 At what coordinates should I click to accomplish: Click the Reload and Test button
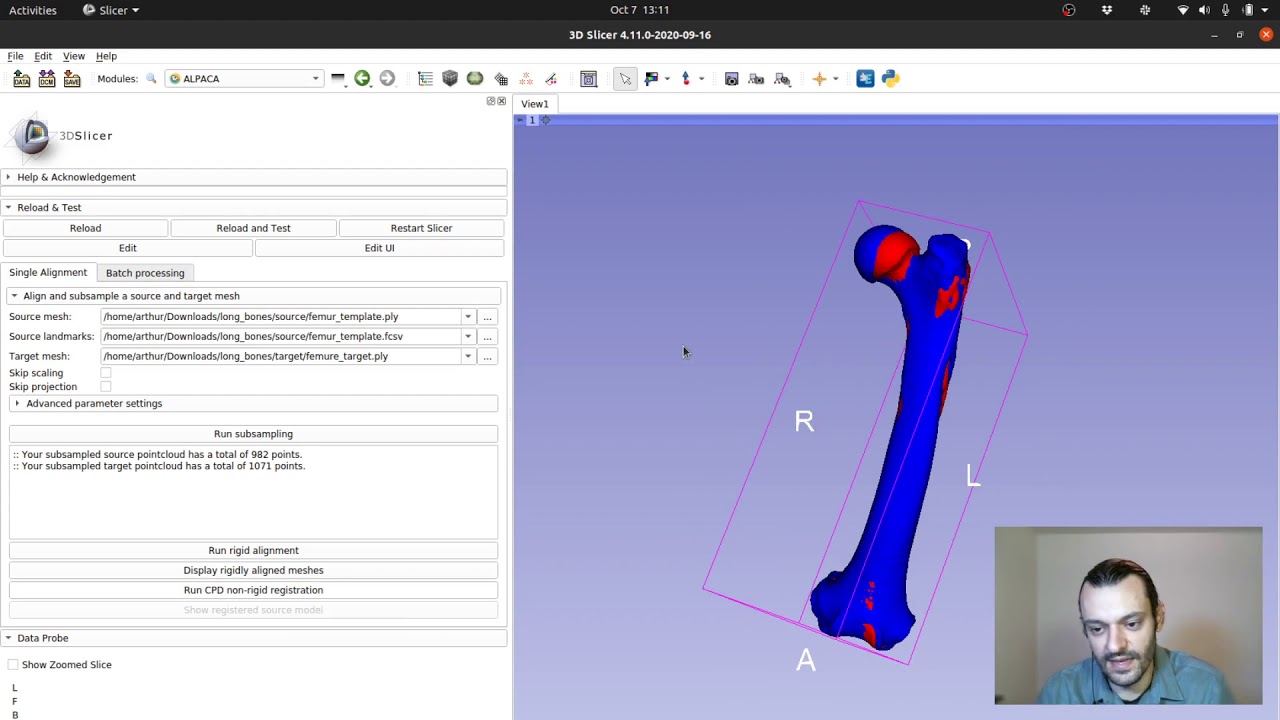tap(253, 228)
